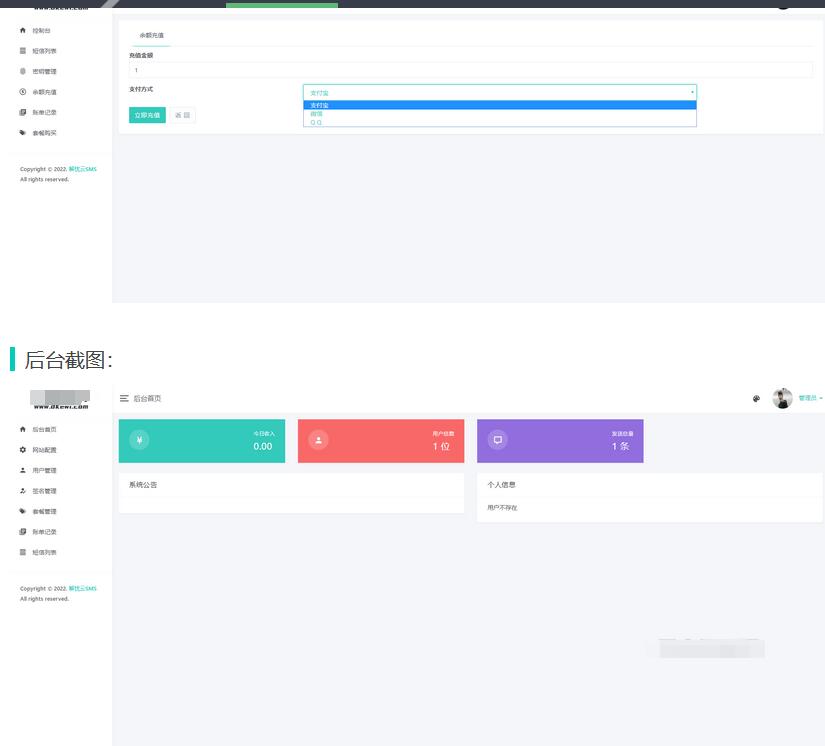Image resolution: width=825 pixels, height=746 pixels.
Task: Choose 微信 from the payment dropdown list
Action: [317, 114]
